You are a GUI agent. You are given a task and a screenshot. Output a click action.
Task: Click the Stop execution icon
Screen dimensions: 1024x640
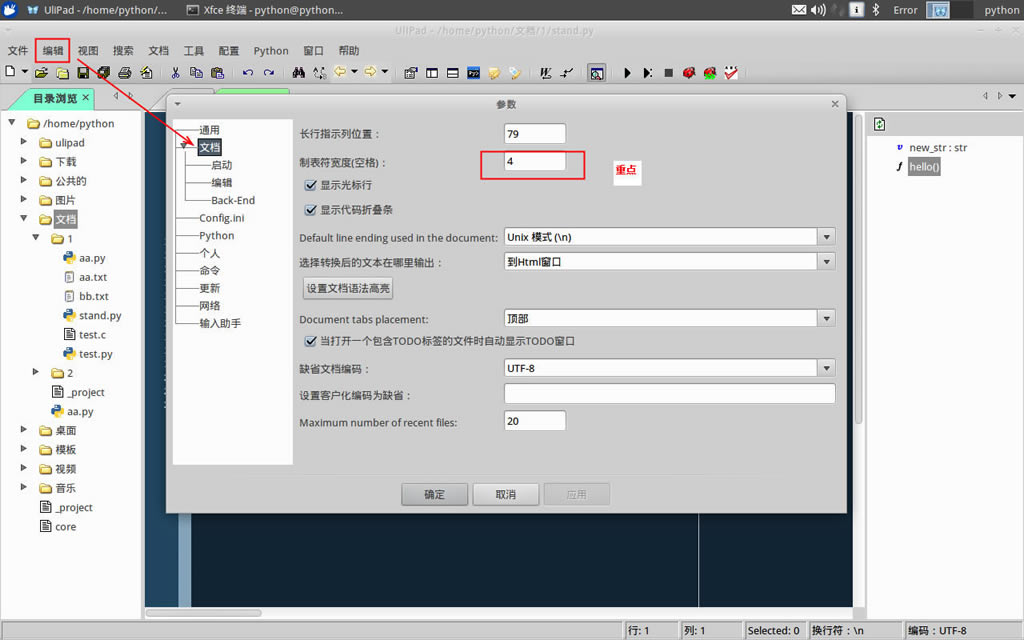[x=668, y=72]
